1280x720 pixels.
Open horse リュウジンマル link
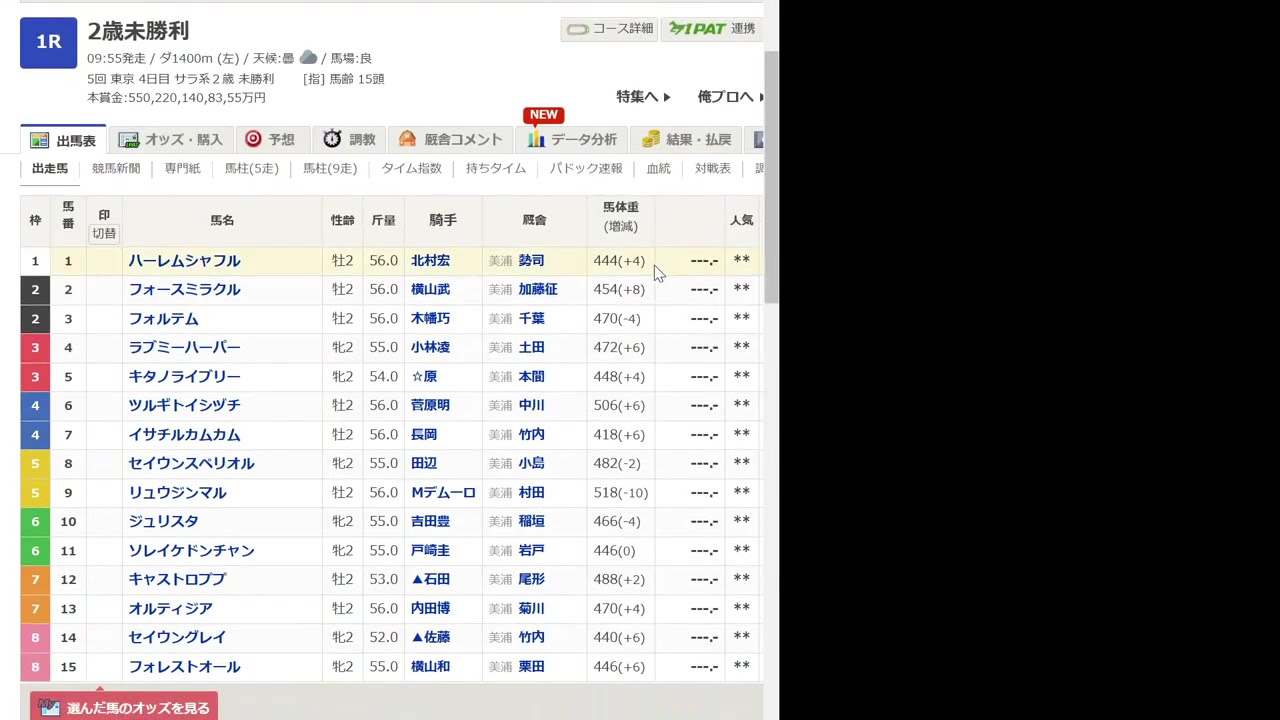177,492
